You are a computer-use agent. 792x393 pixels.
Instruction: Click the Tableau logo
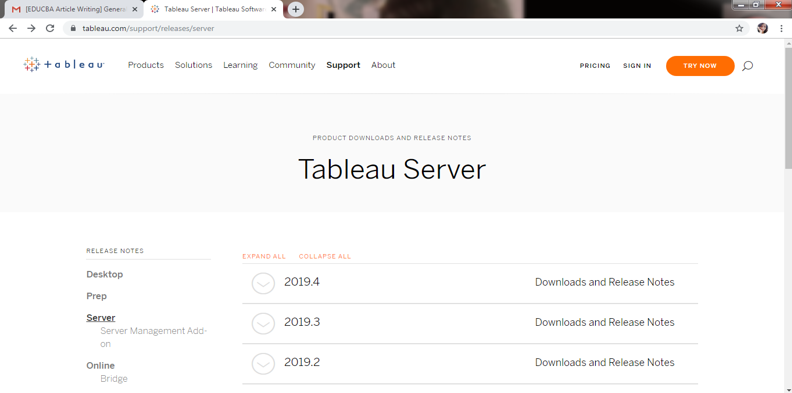click(64, 65)
